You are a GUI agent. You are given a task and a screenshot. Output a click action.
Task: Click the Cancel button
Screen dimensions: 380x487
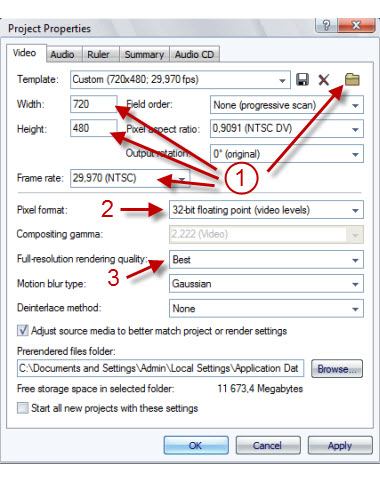pos(268,445)
